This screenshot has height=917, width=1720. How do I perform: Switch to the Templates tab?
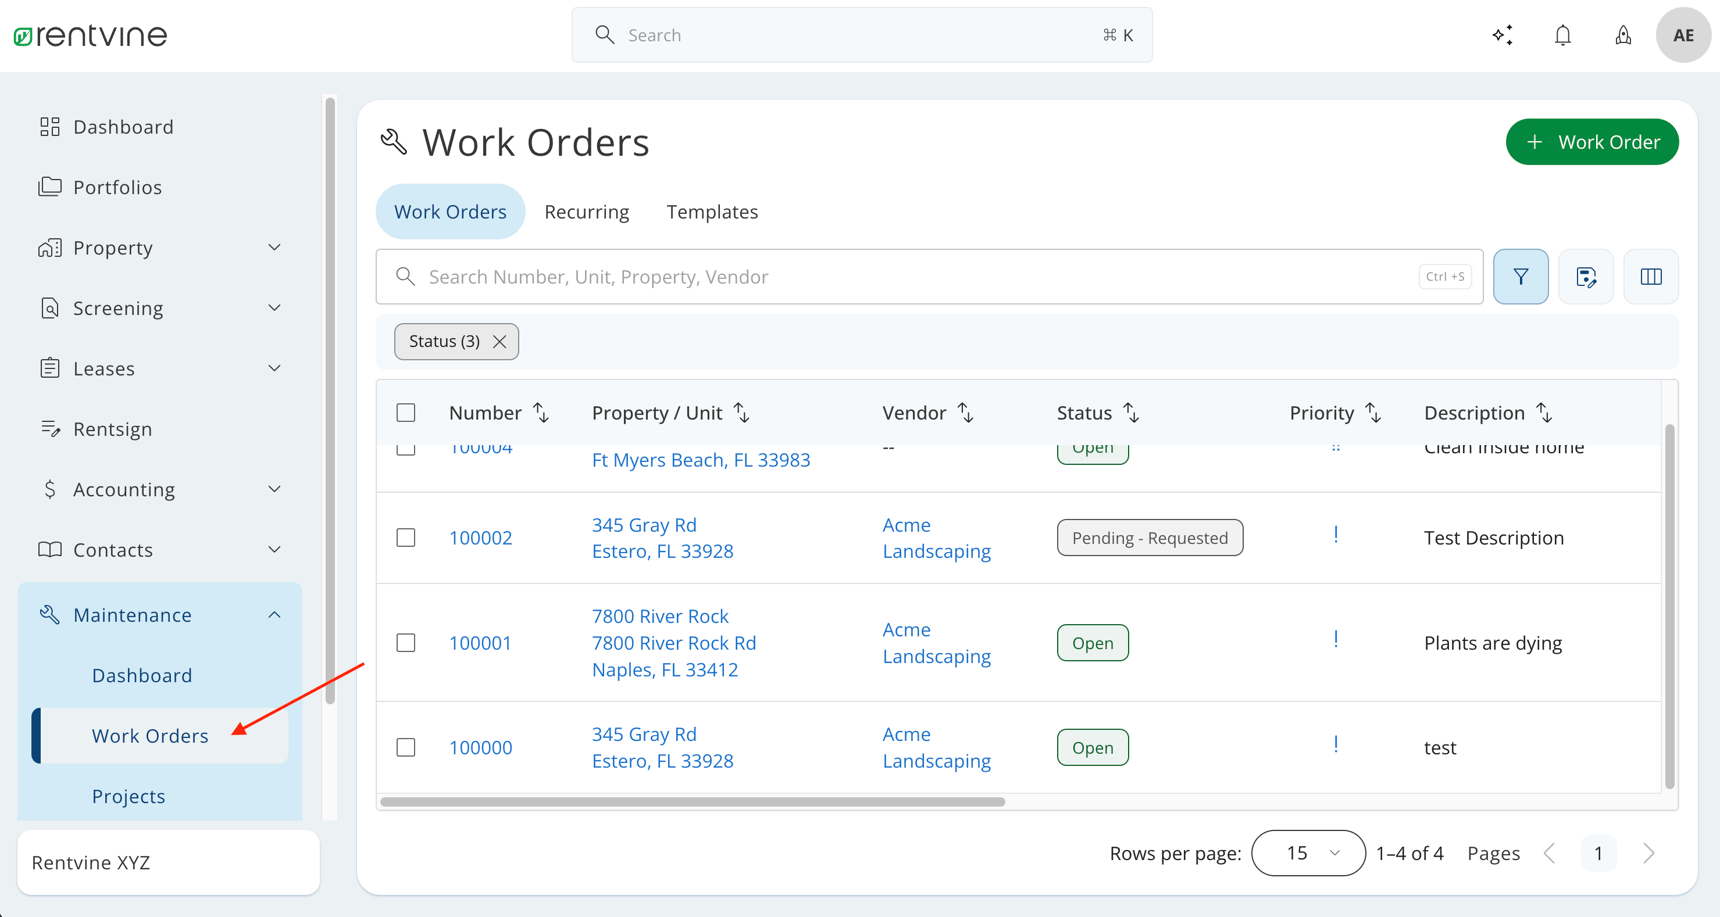pos(712,211)
